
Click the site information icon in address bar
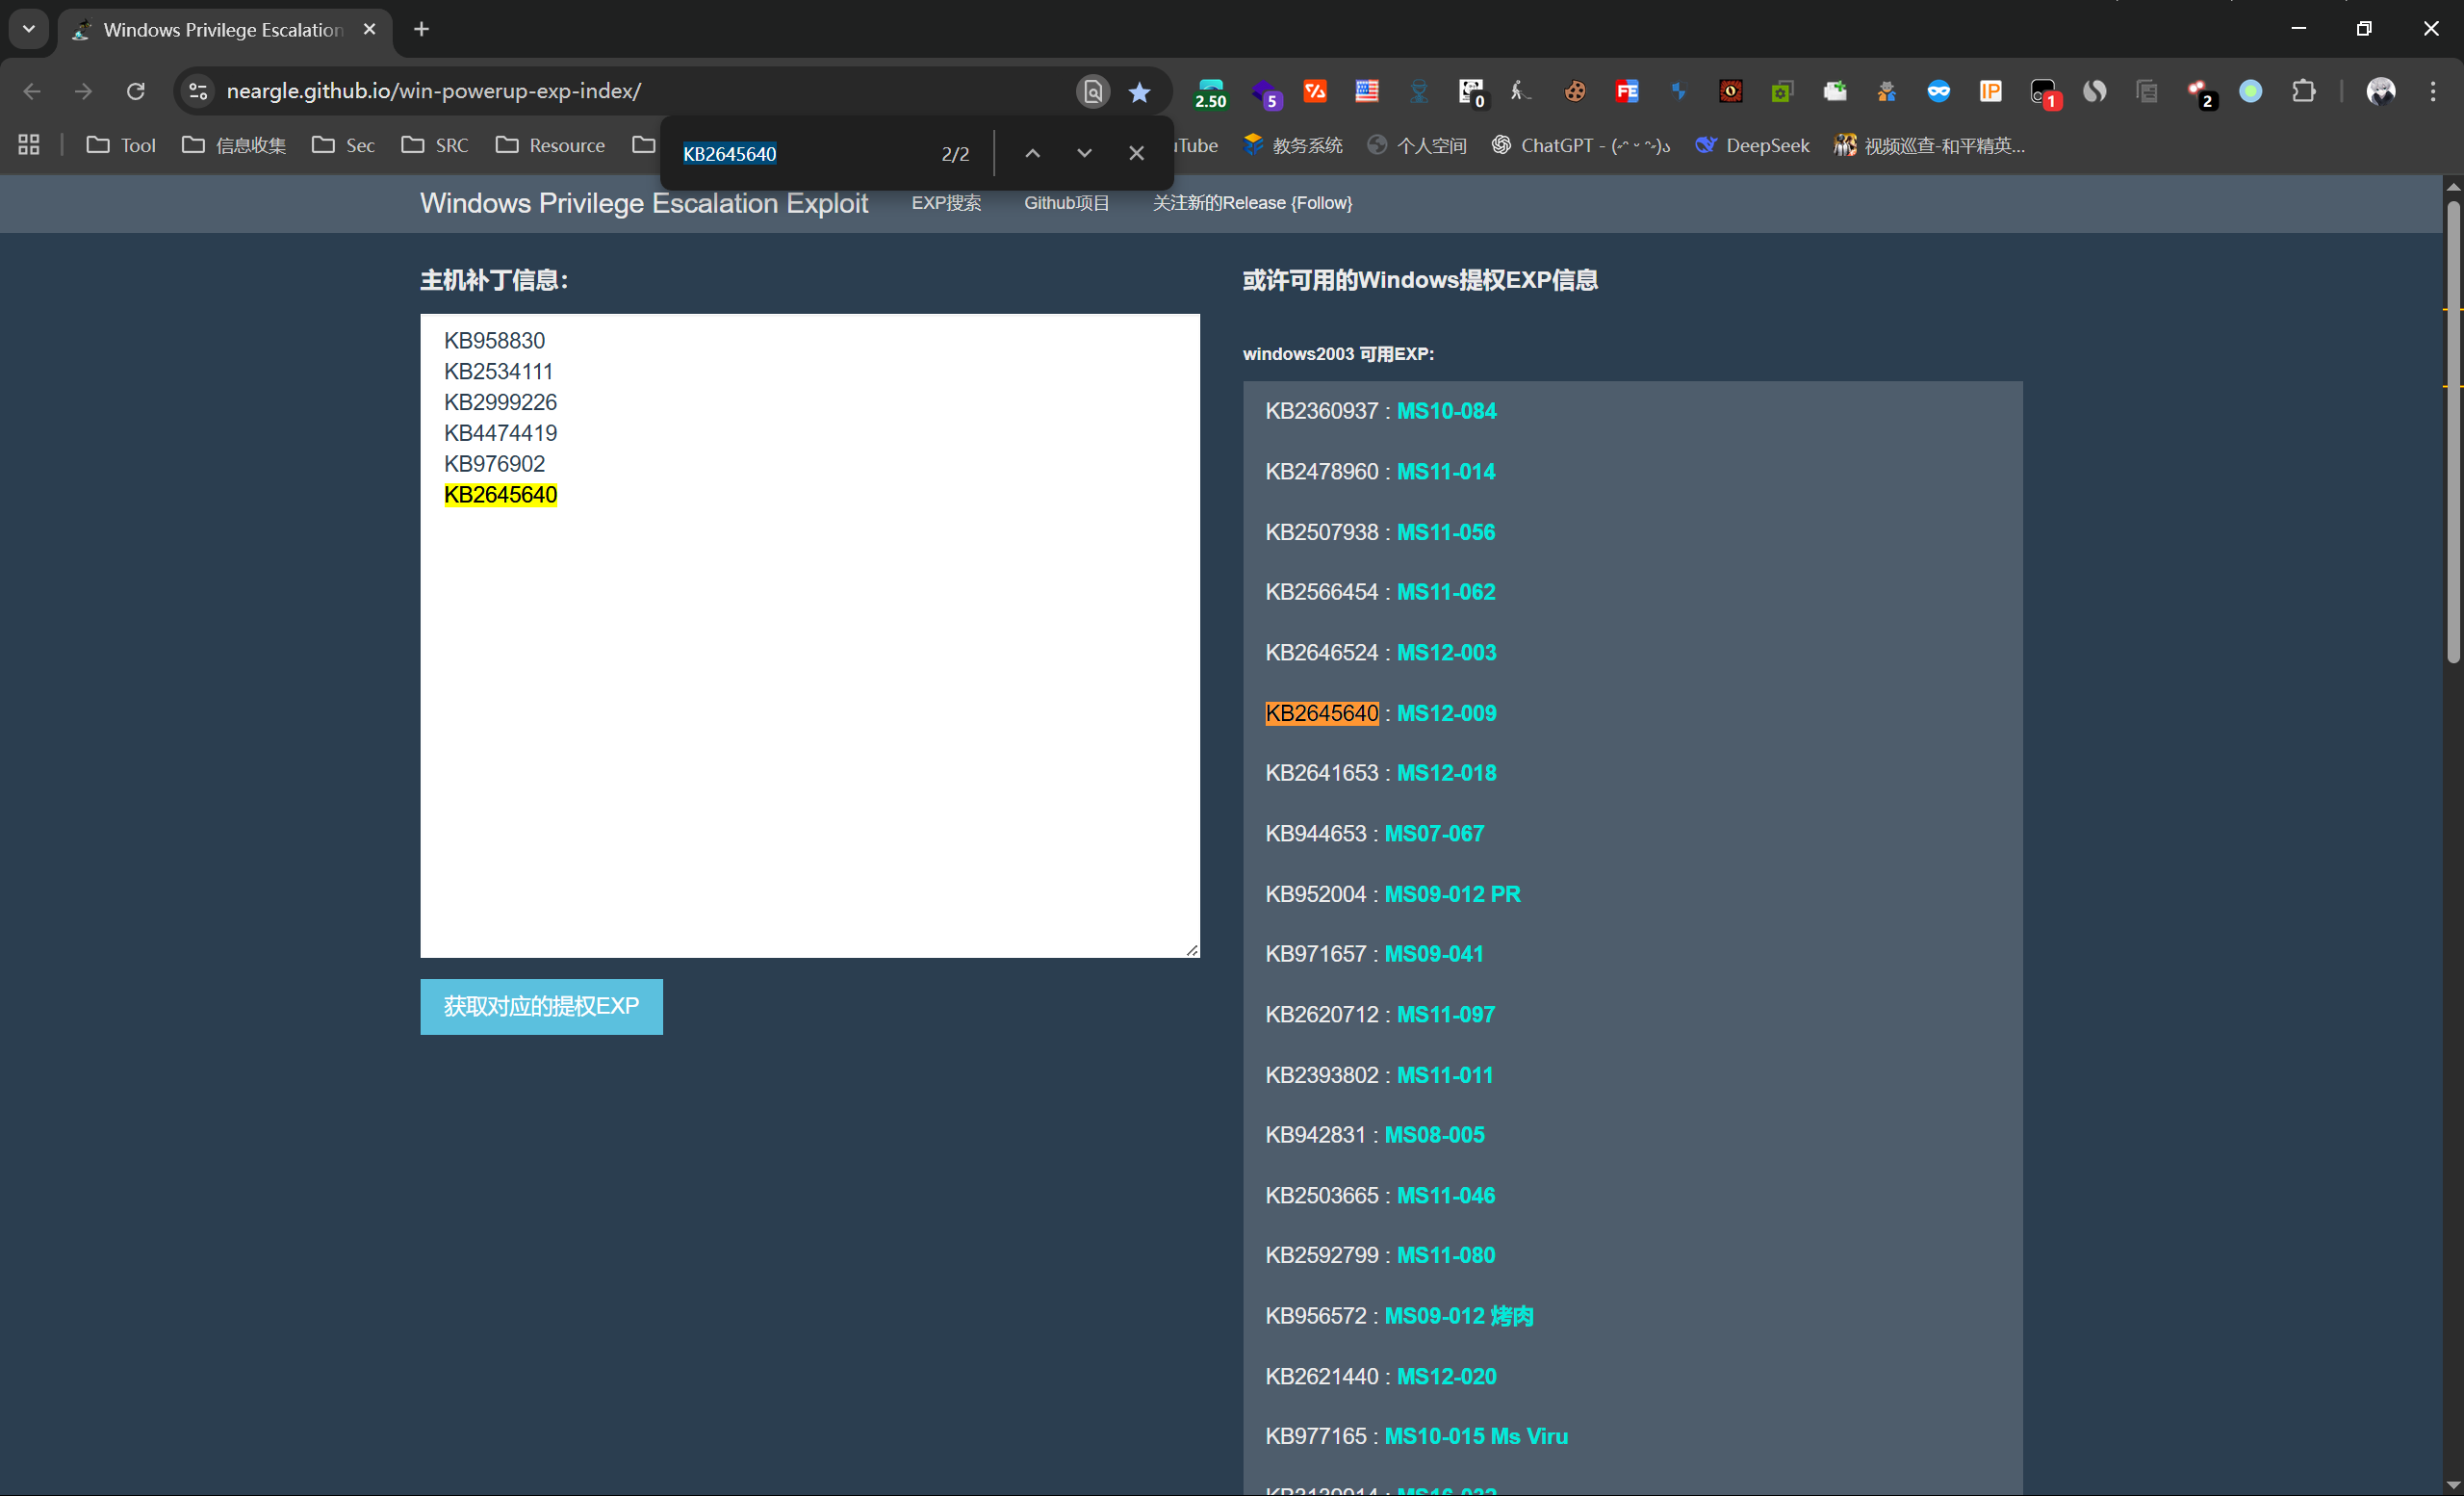198,91
